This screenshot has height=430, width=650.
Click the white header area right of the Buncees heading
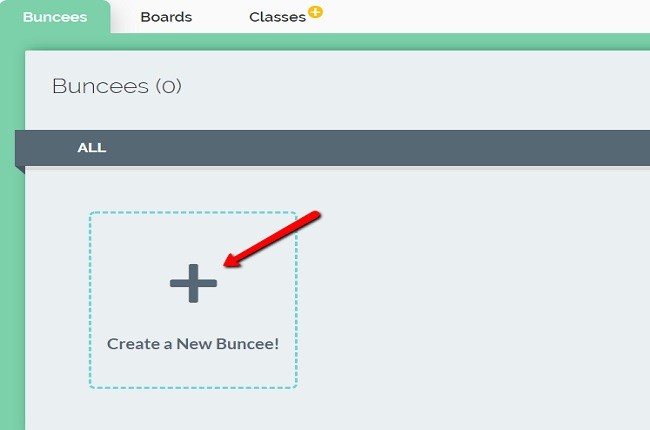click(x=420, y=87)
